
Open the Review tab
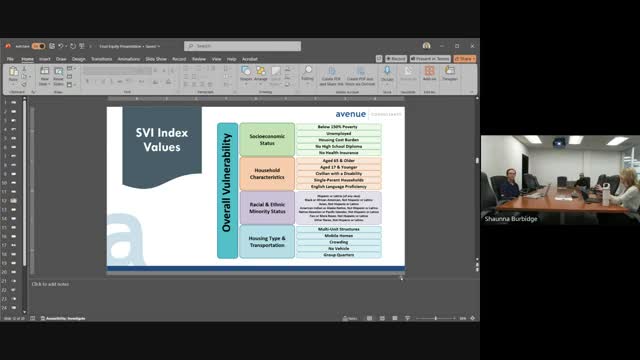click(x=199, y=59)
